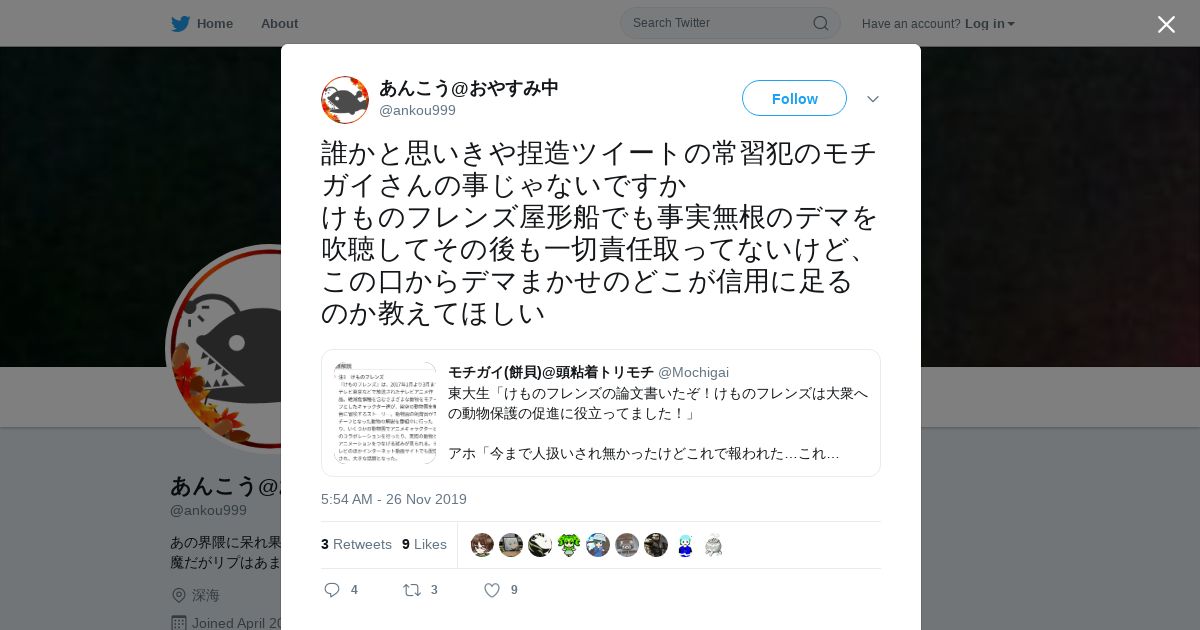Click the search magnifier icon
This screenshot has width=1200, height=630.
[x=820, y=23]
